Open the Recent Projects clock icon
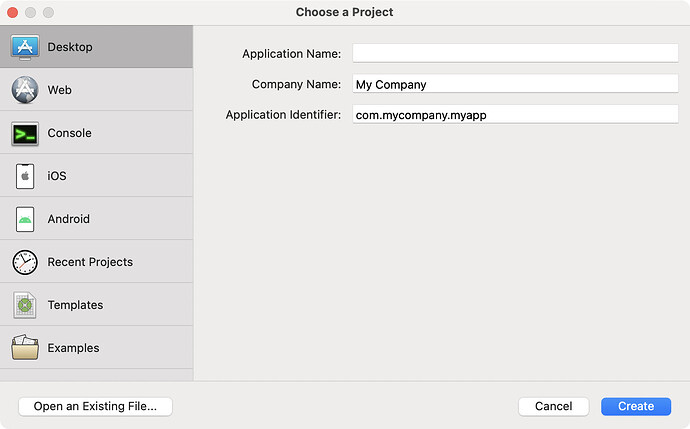 coord(25,262)
